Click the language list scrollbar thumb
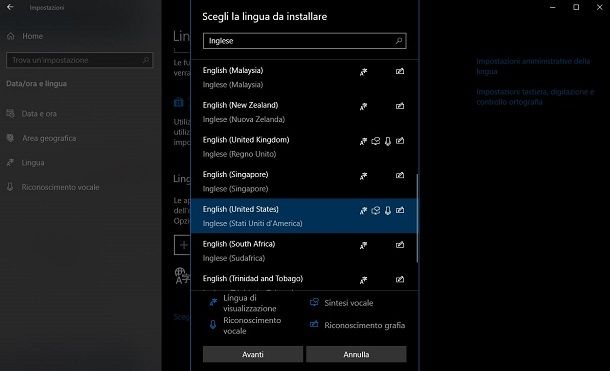The width and height of the screenshot is (610, 371). pos(417,218)
